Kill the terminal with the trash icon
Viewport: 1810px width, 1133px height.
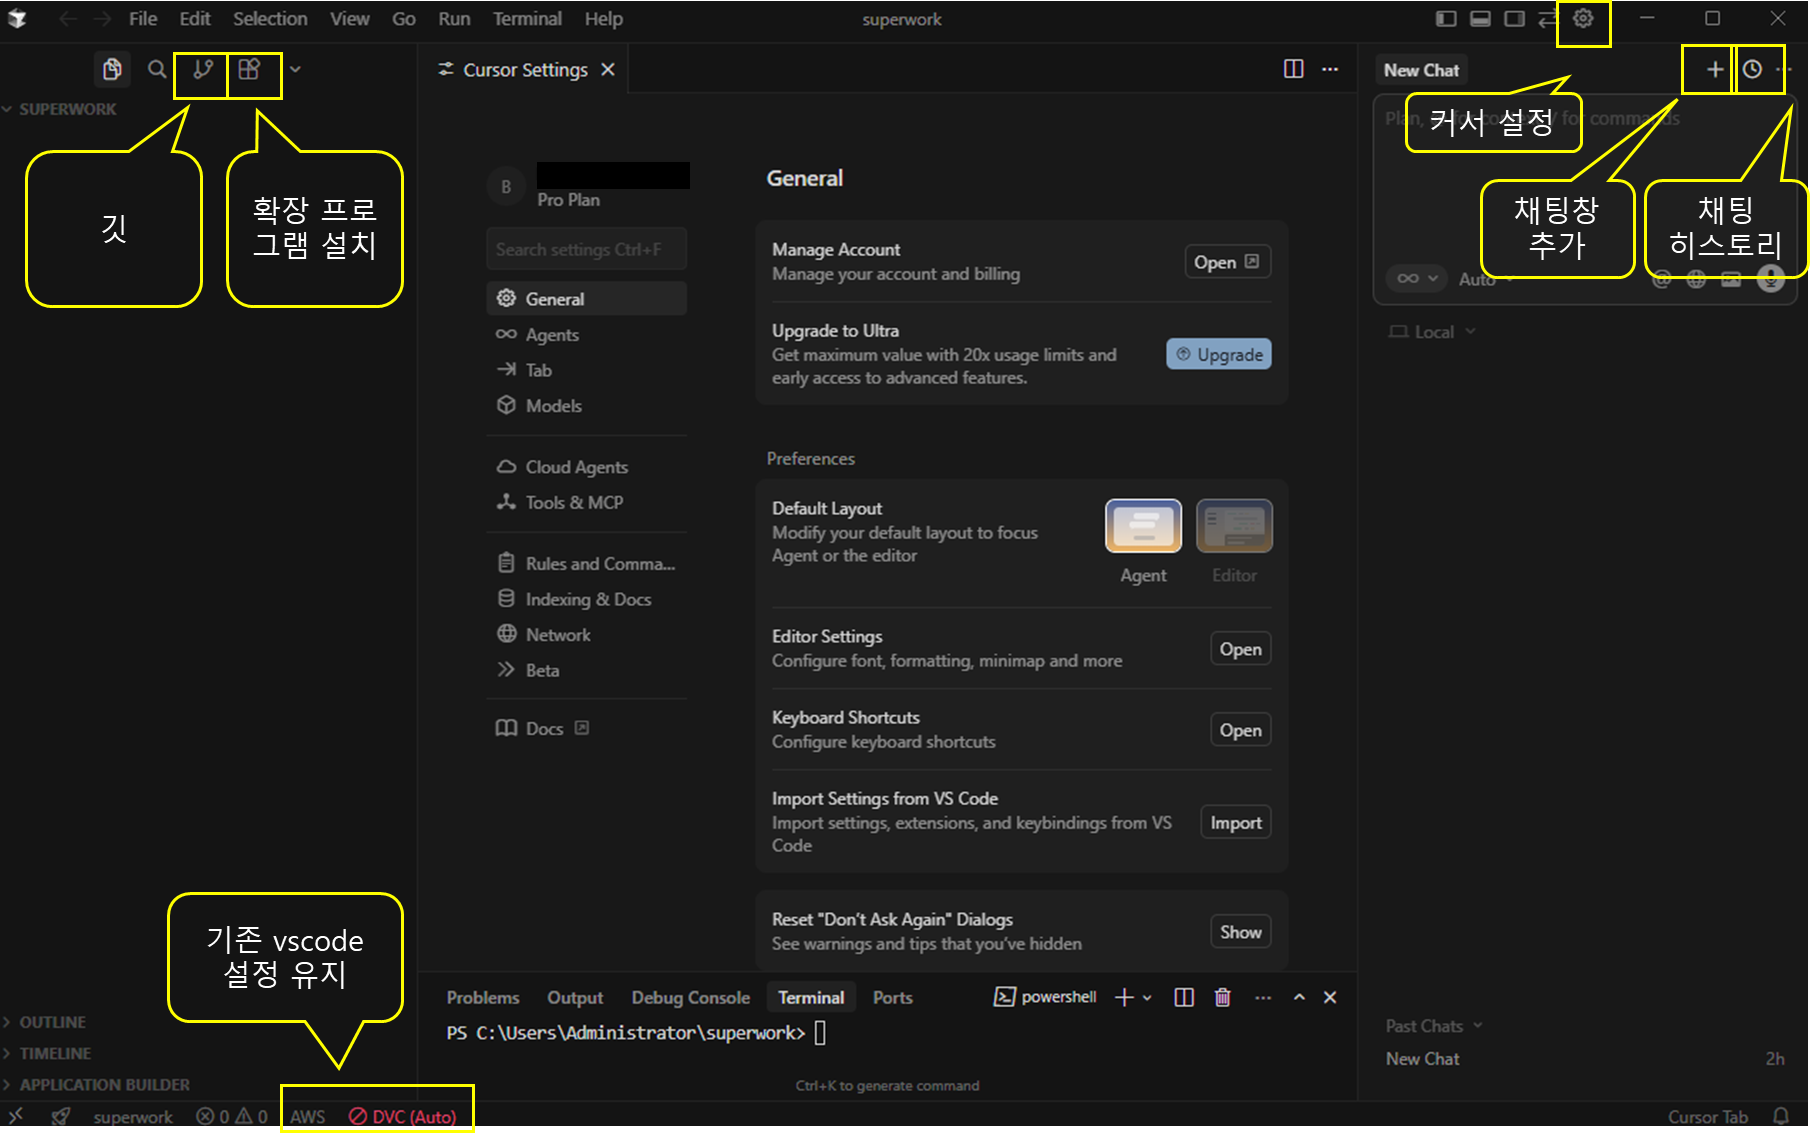tap(1222, 997)
